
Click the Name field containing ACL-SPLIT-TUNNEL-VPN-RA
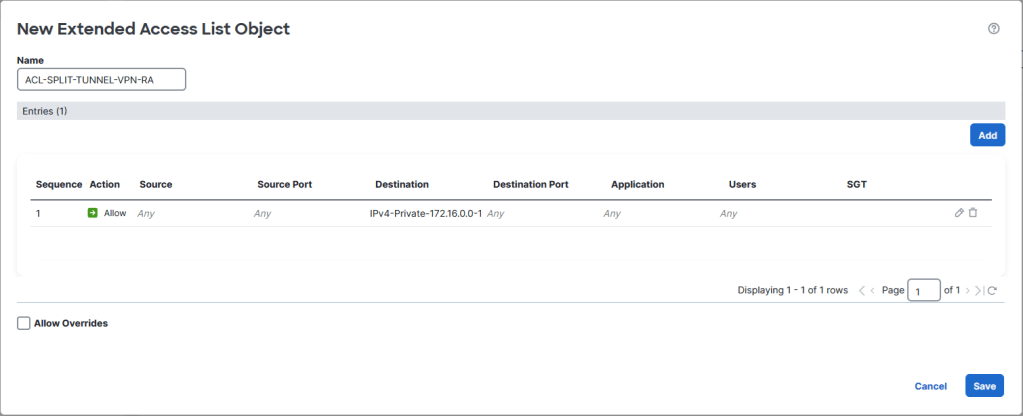(x=102, y=80)
